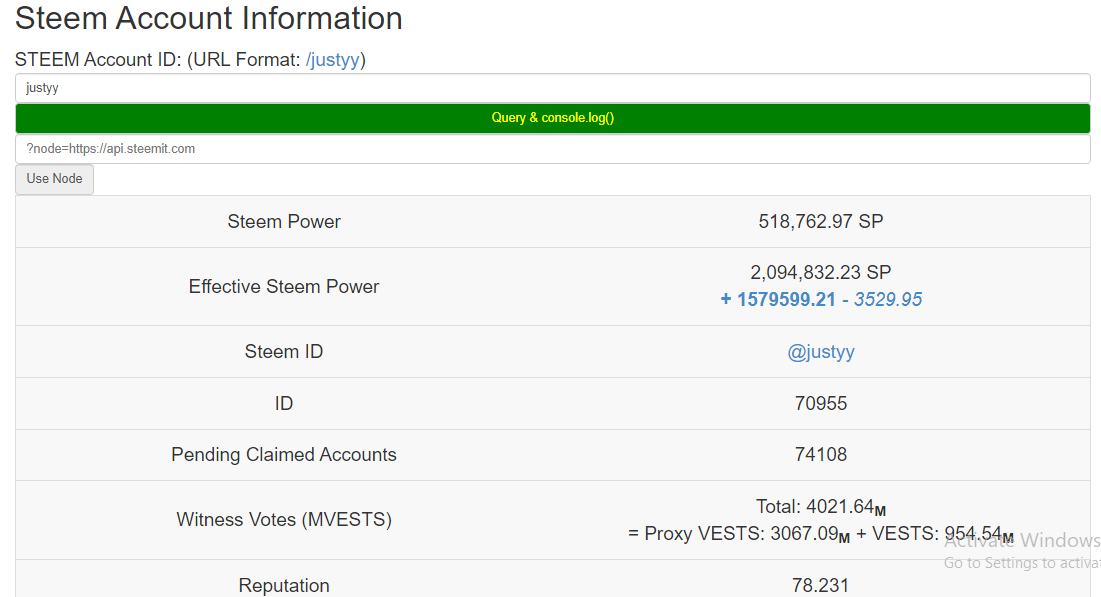Focus the STEEM Account ID input field
The width and height of the screenshot is (1101, 597).
pyautogui.click(x=553, y=88)
